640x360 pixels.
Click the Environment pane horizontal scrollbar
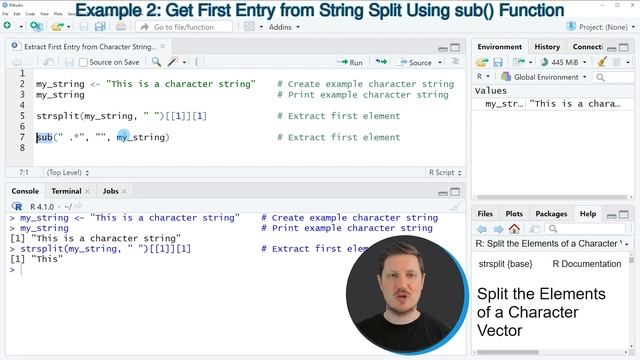tap(552, 197)
